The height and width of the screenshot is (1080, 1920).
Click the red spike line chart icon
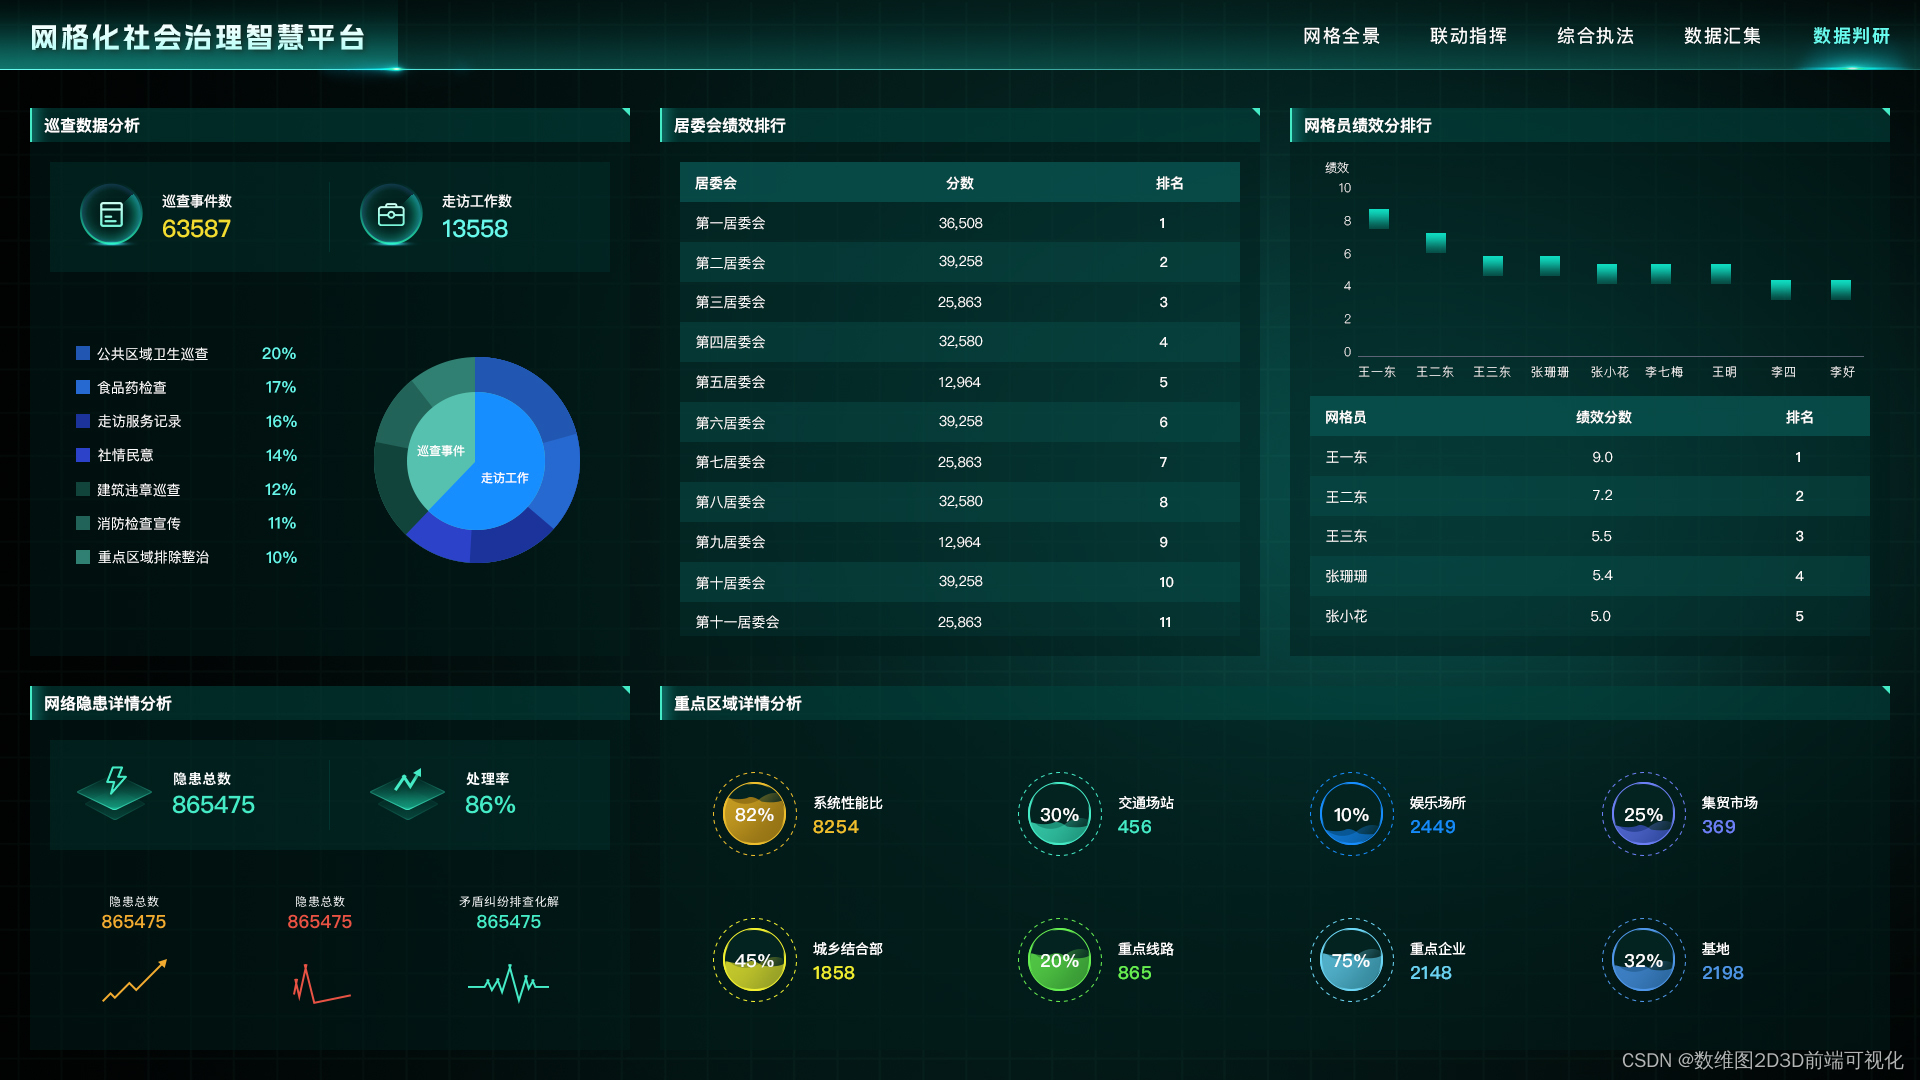320,984
